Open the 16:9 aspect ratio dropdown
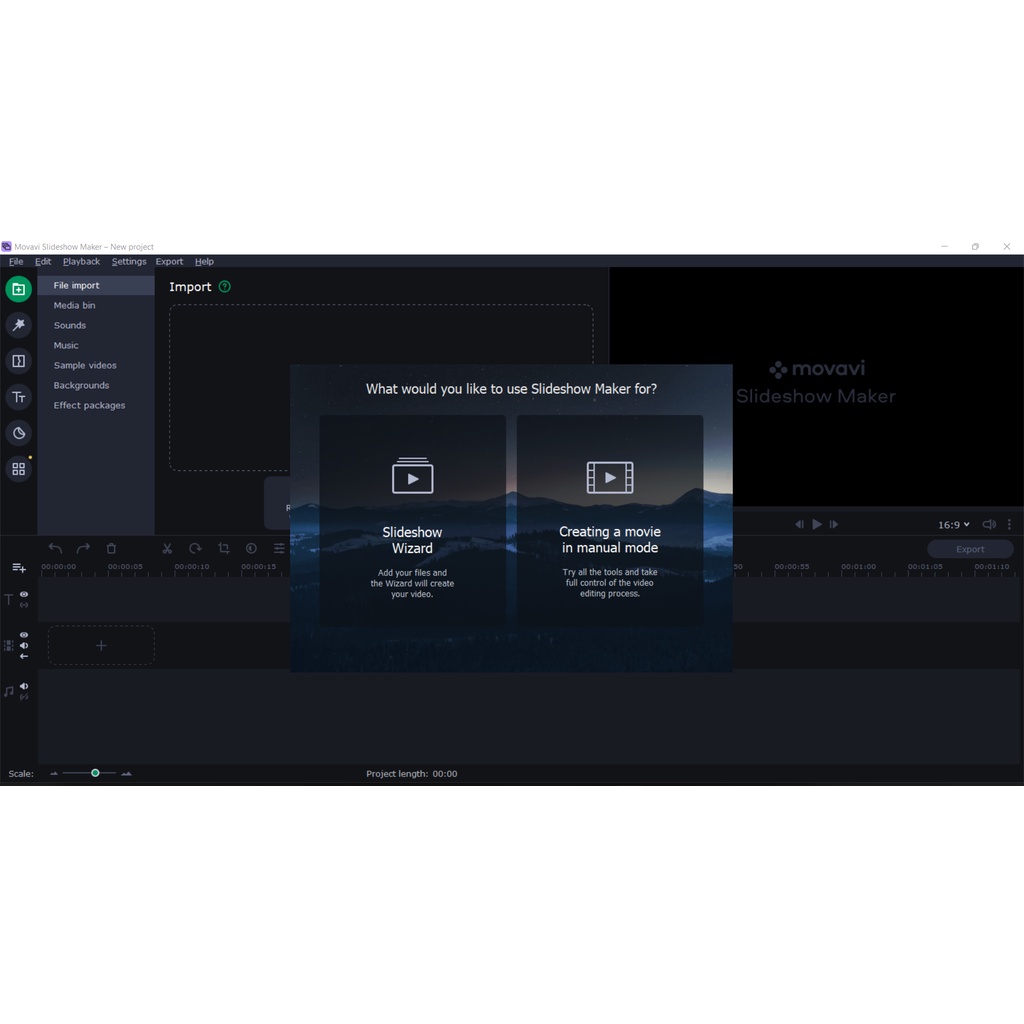The height and width of the screenshot is (1024, 1024). coord(953,524)
